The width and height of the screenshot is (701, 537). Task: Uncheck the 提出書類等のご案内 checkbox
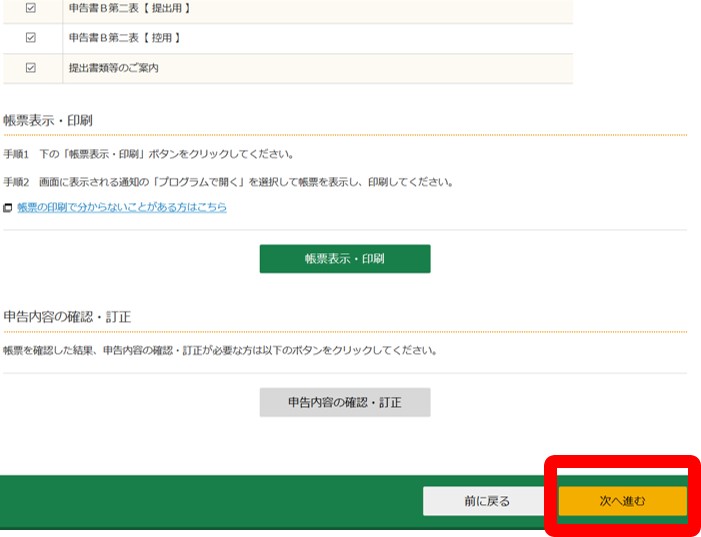click(30, 68)
